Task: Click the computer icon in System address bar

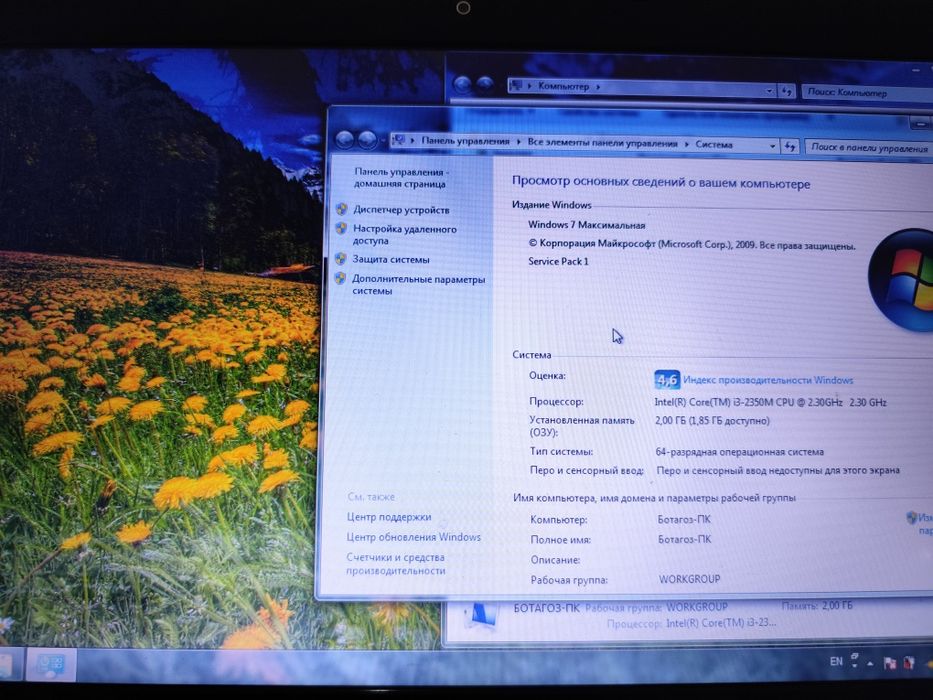Action: [x=399, y=140]
